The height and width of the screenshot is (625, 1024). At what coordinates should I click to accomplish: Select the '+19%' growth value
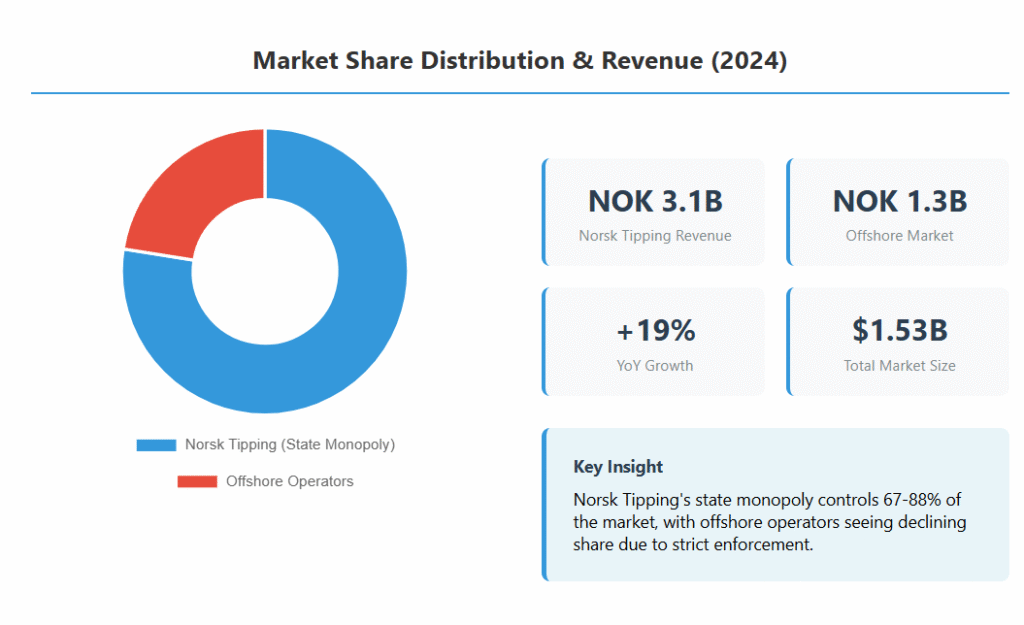655,330
